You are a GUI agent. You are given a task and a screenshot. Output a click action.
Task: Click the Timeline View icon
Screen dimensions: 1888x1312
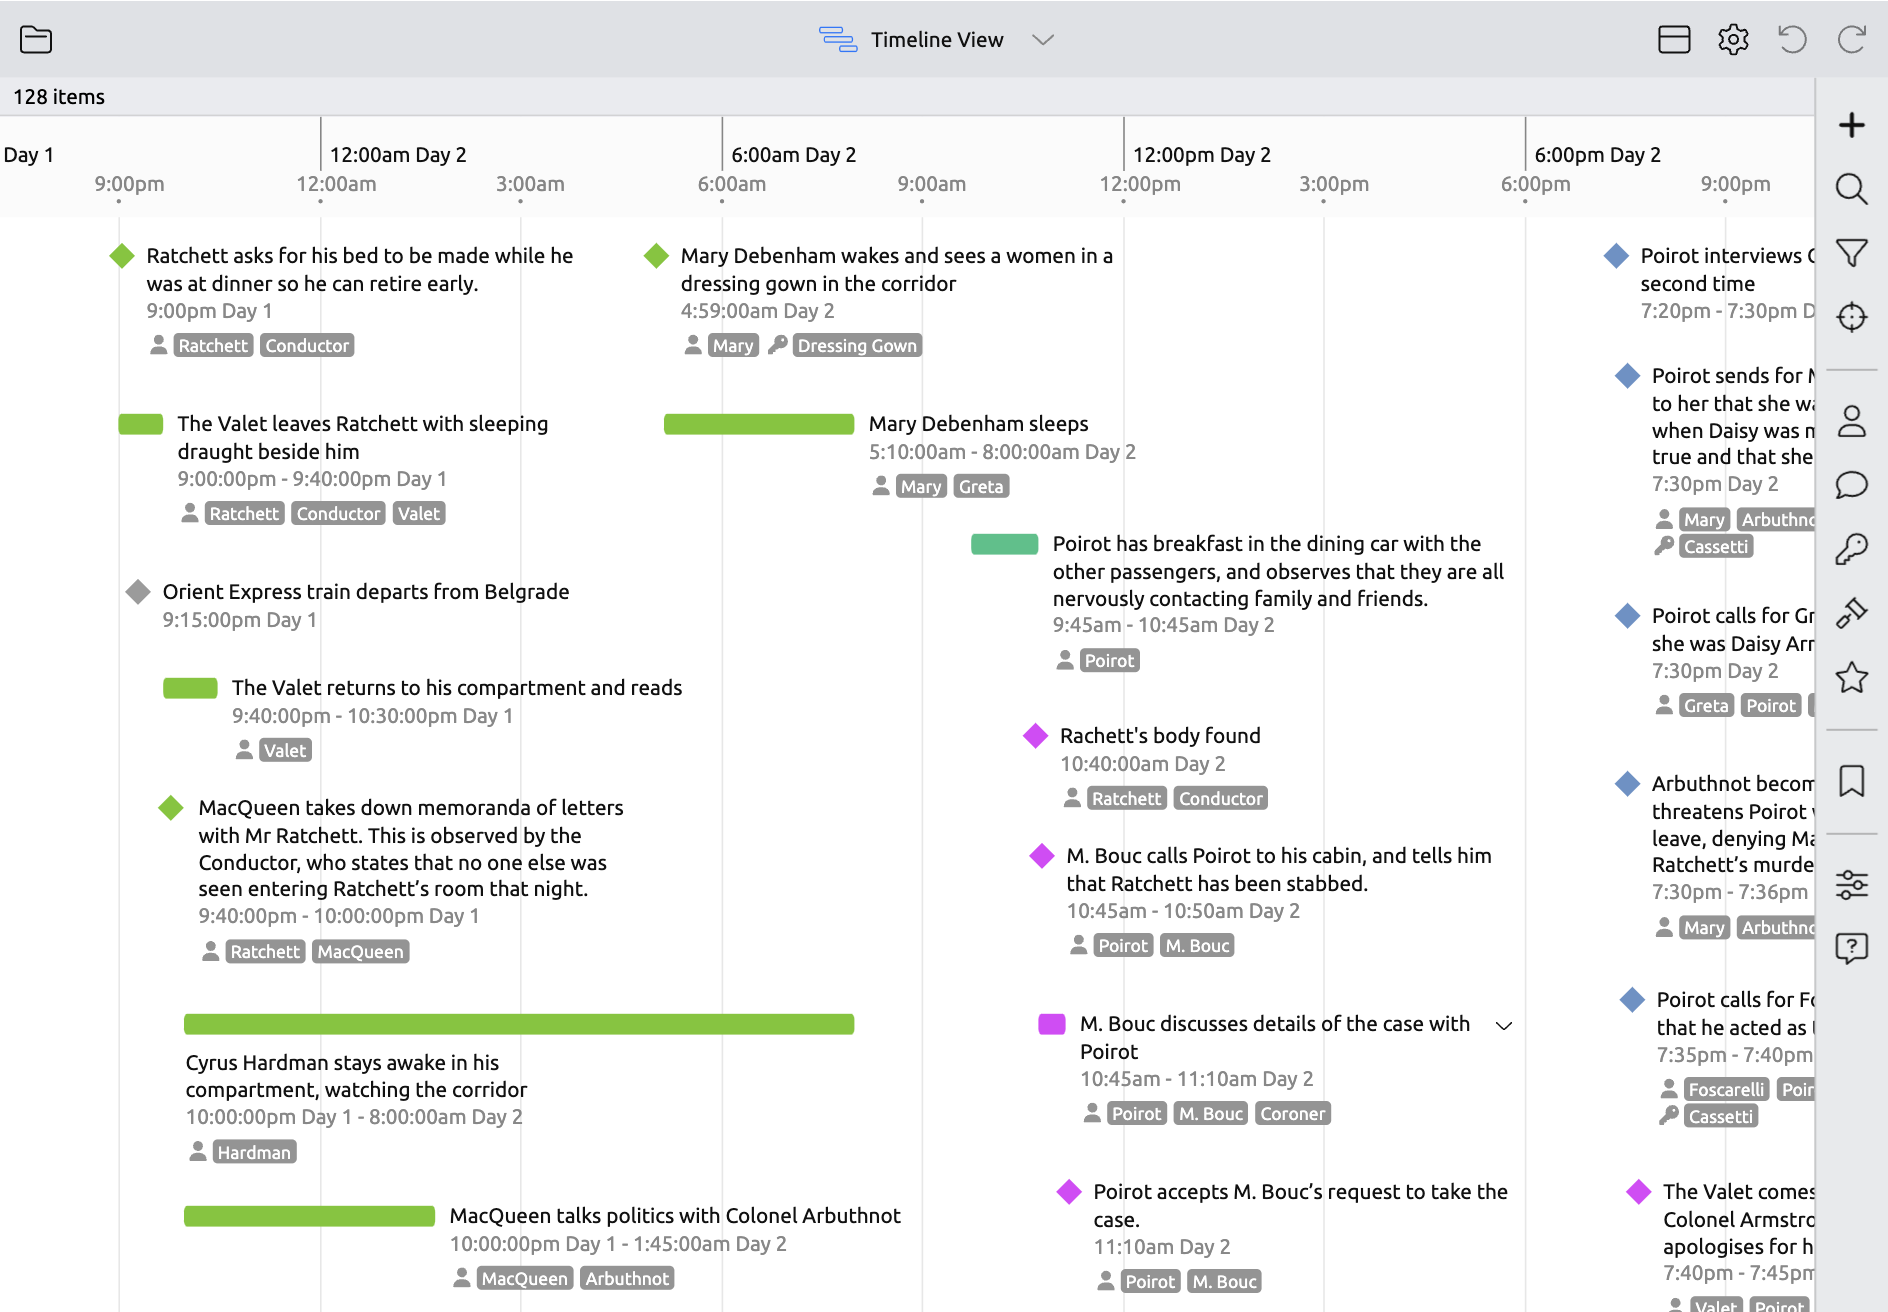pyautogui.click(x=837, y=39)
